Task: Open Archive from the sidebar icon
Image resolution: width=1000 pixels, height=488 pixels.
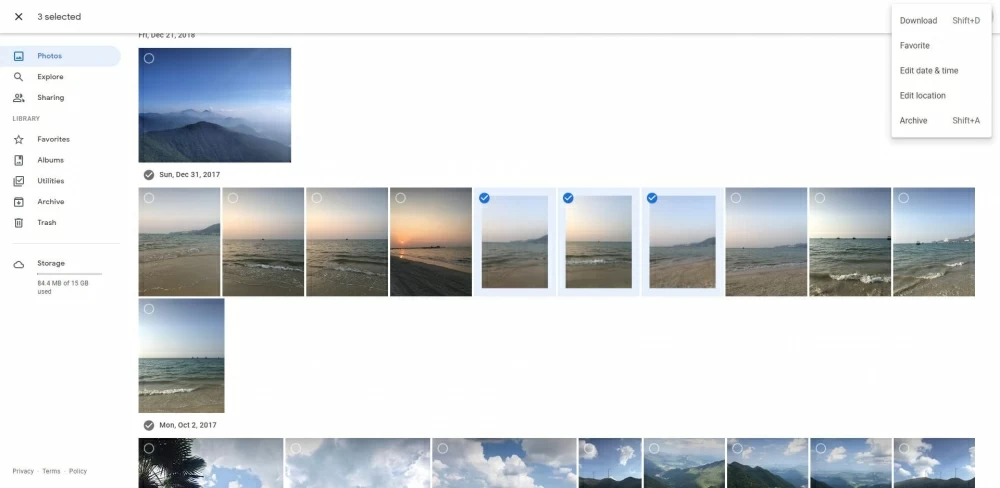Action: 18,202
